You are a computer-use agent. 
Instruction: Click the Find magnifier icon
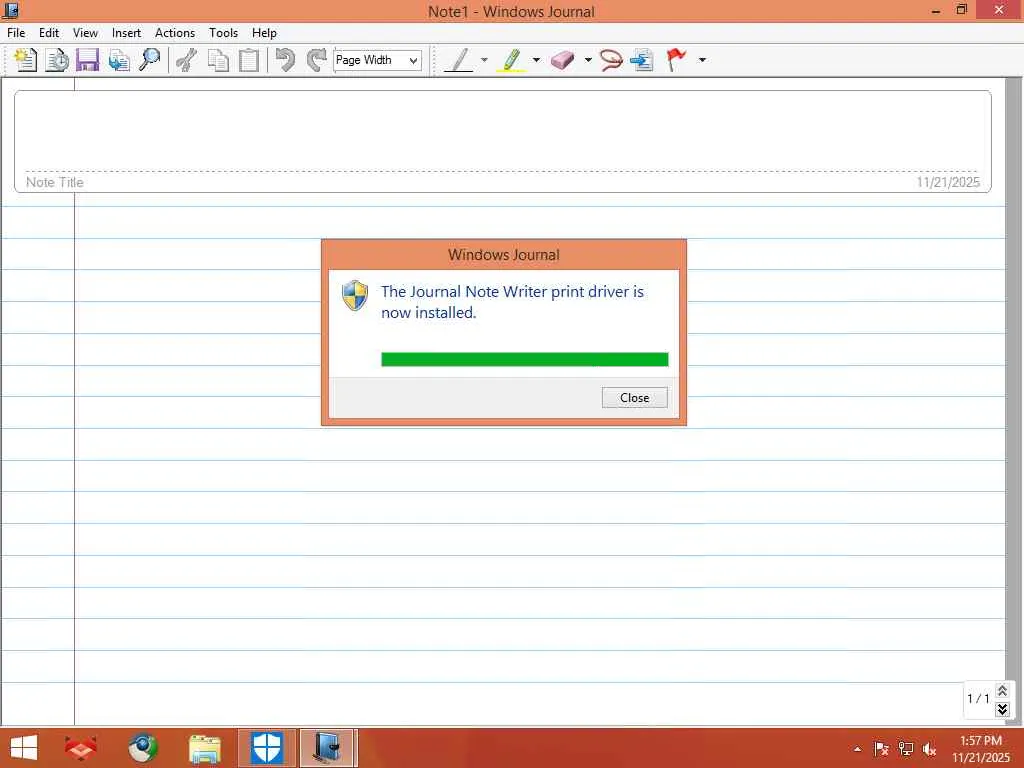(150, 60)
